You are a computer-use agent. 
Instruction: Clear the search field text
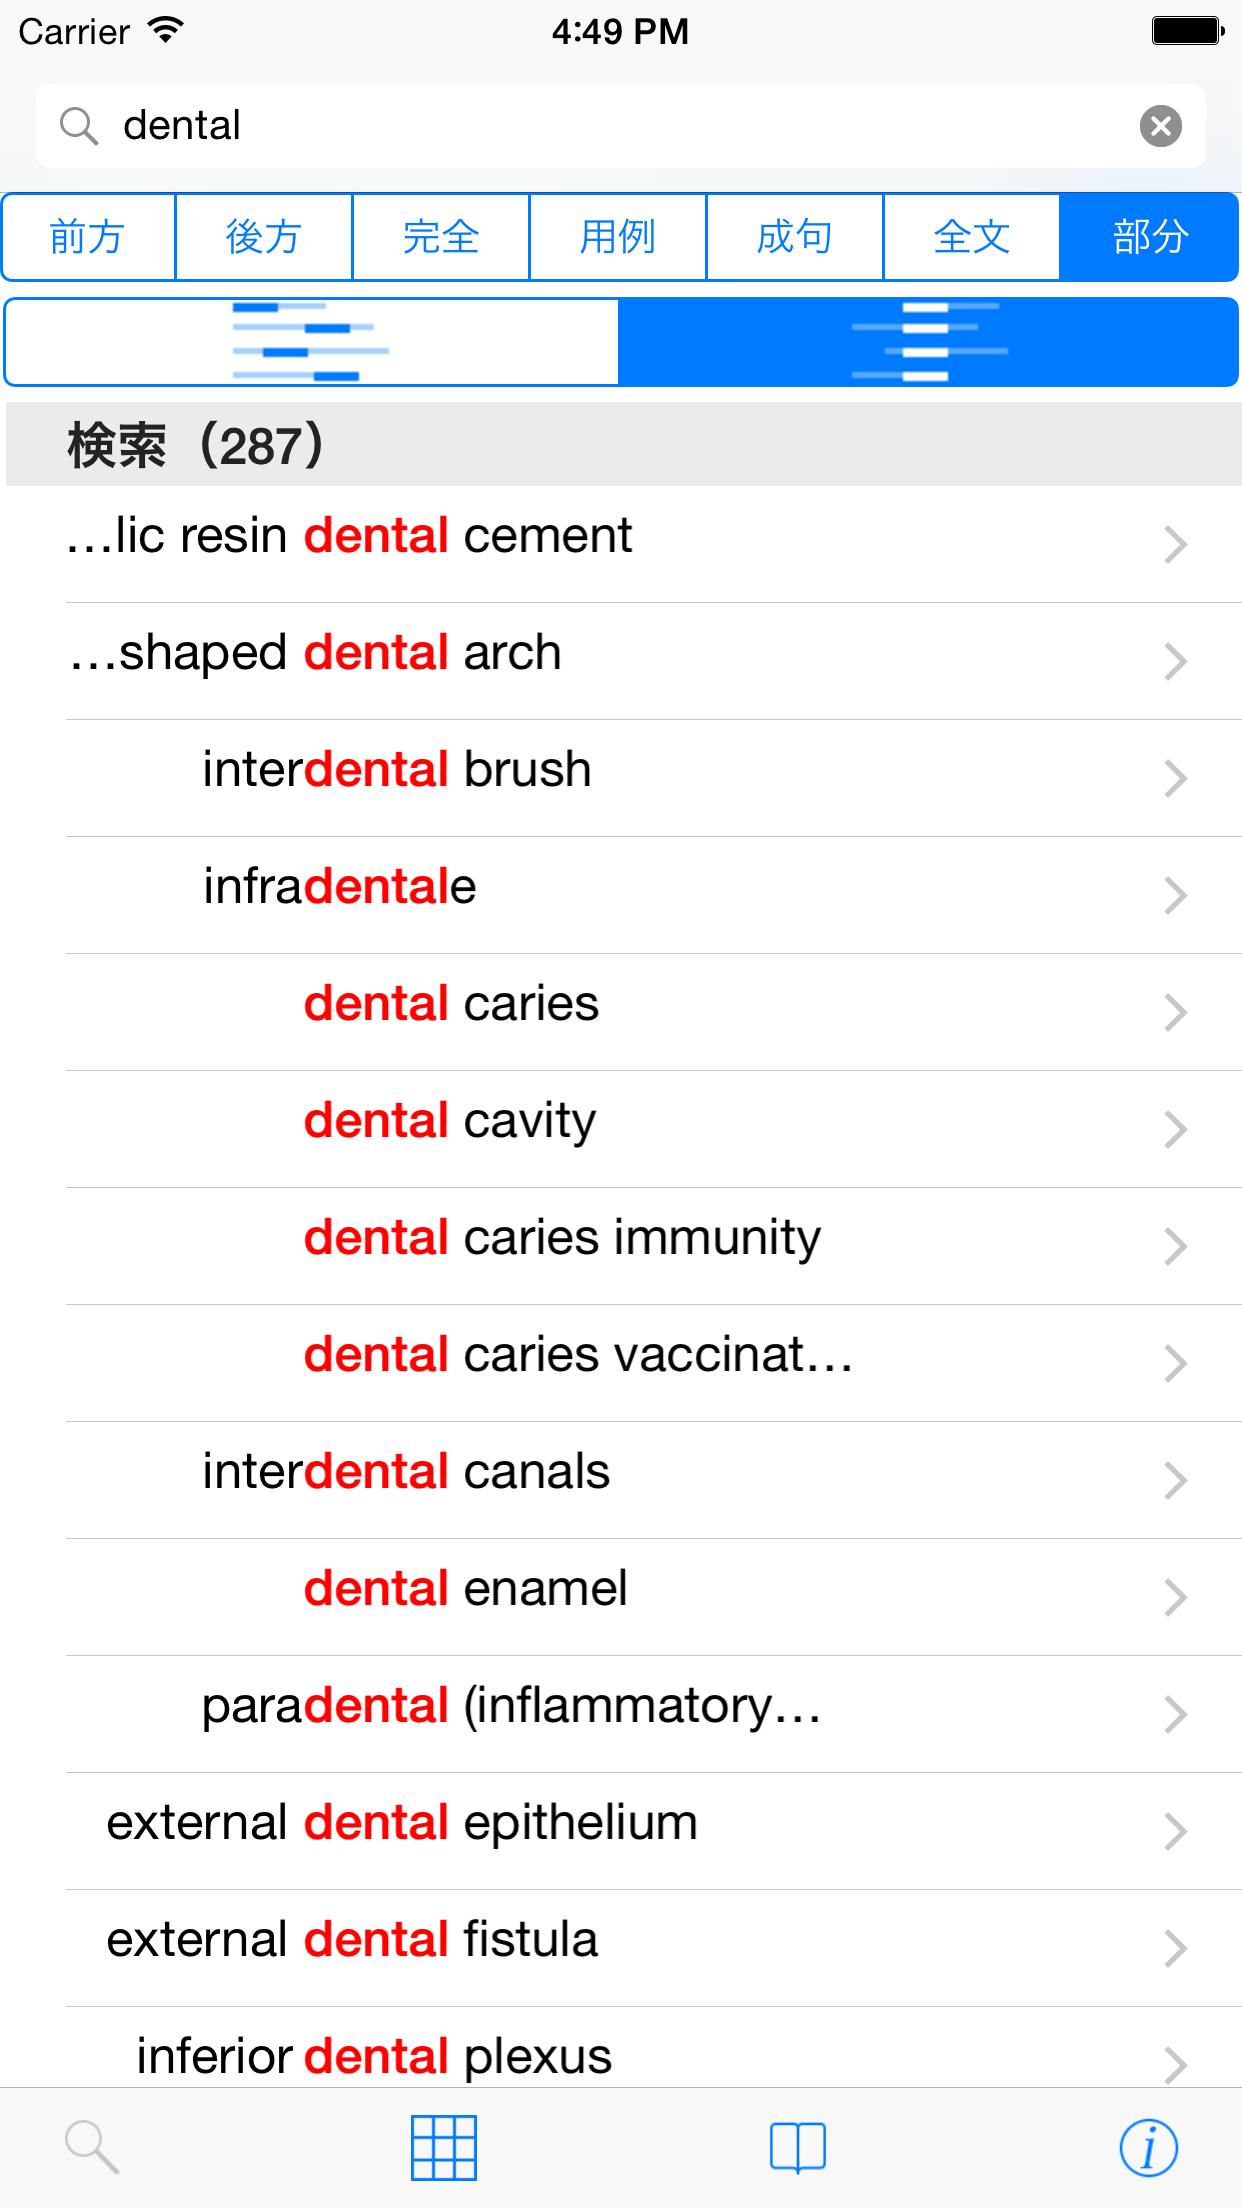click(1160, 126)
